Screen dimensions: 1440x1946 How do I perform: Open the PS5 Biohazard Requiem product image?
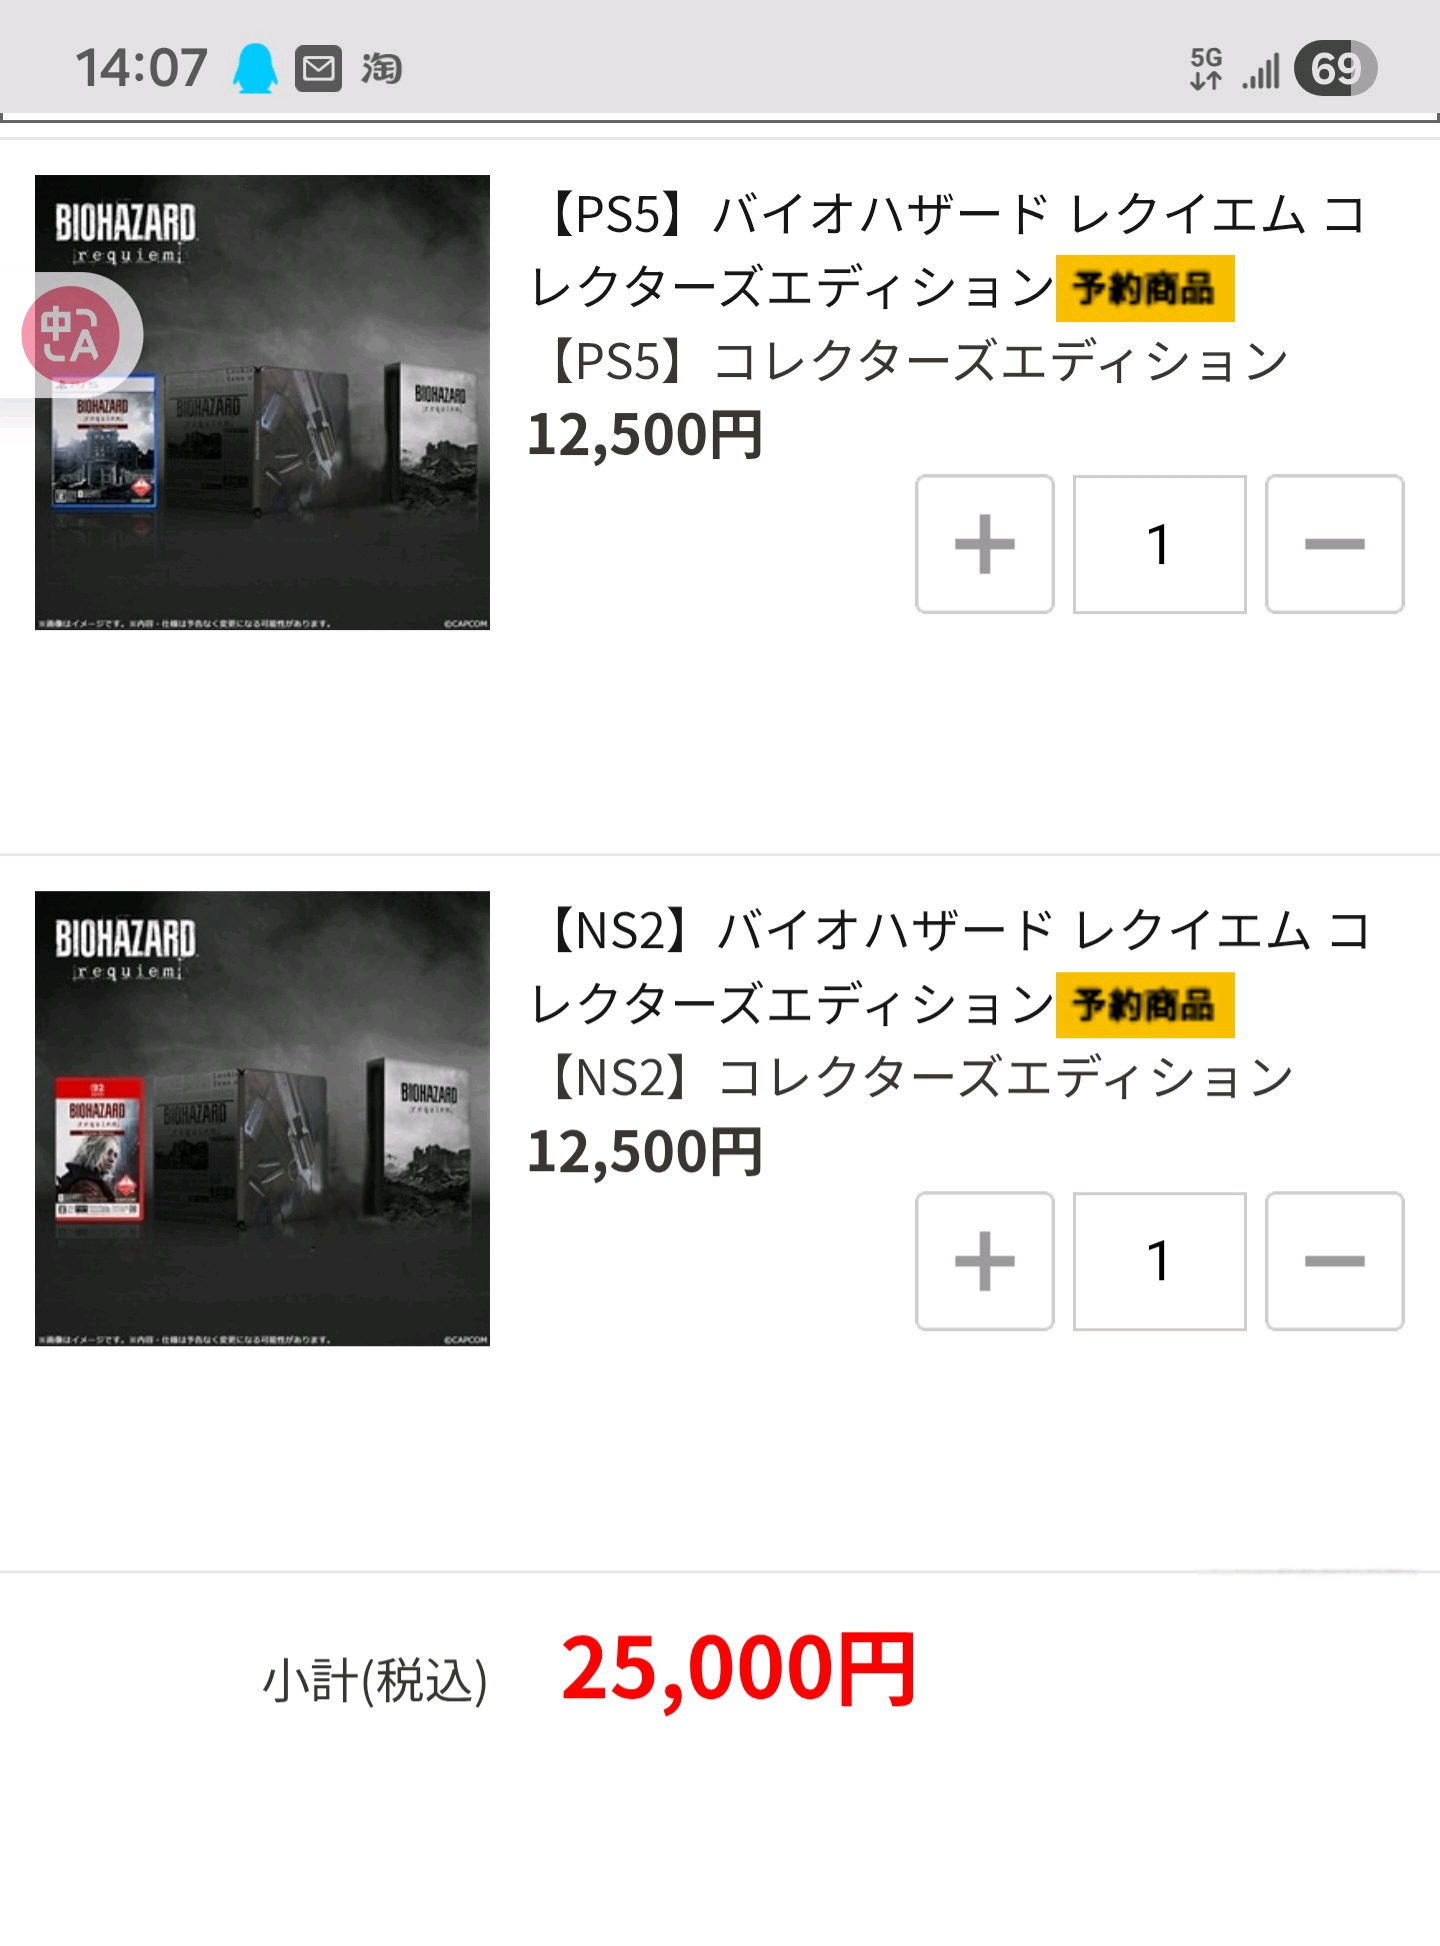[x=262, y=402]
